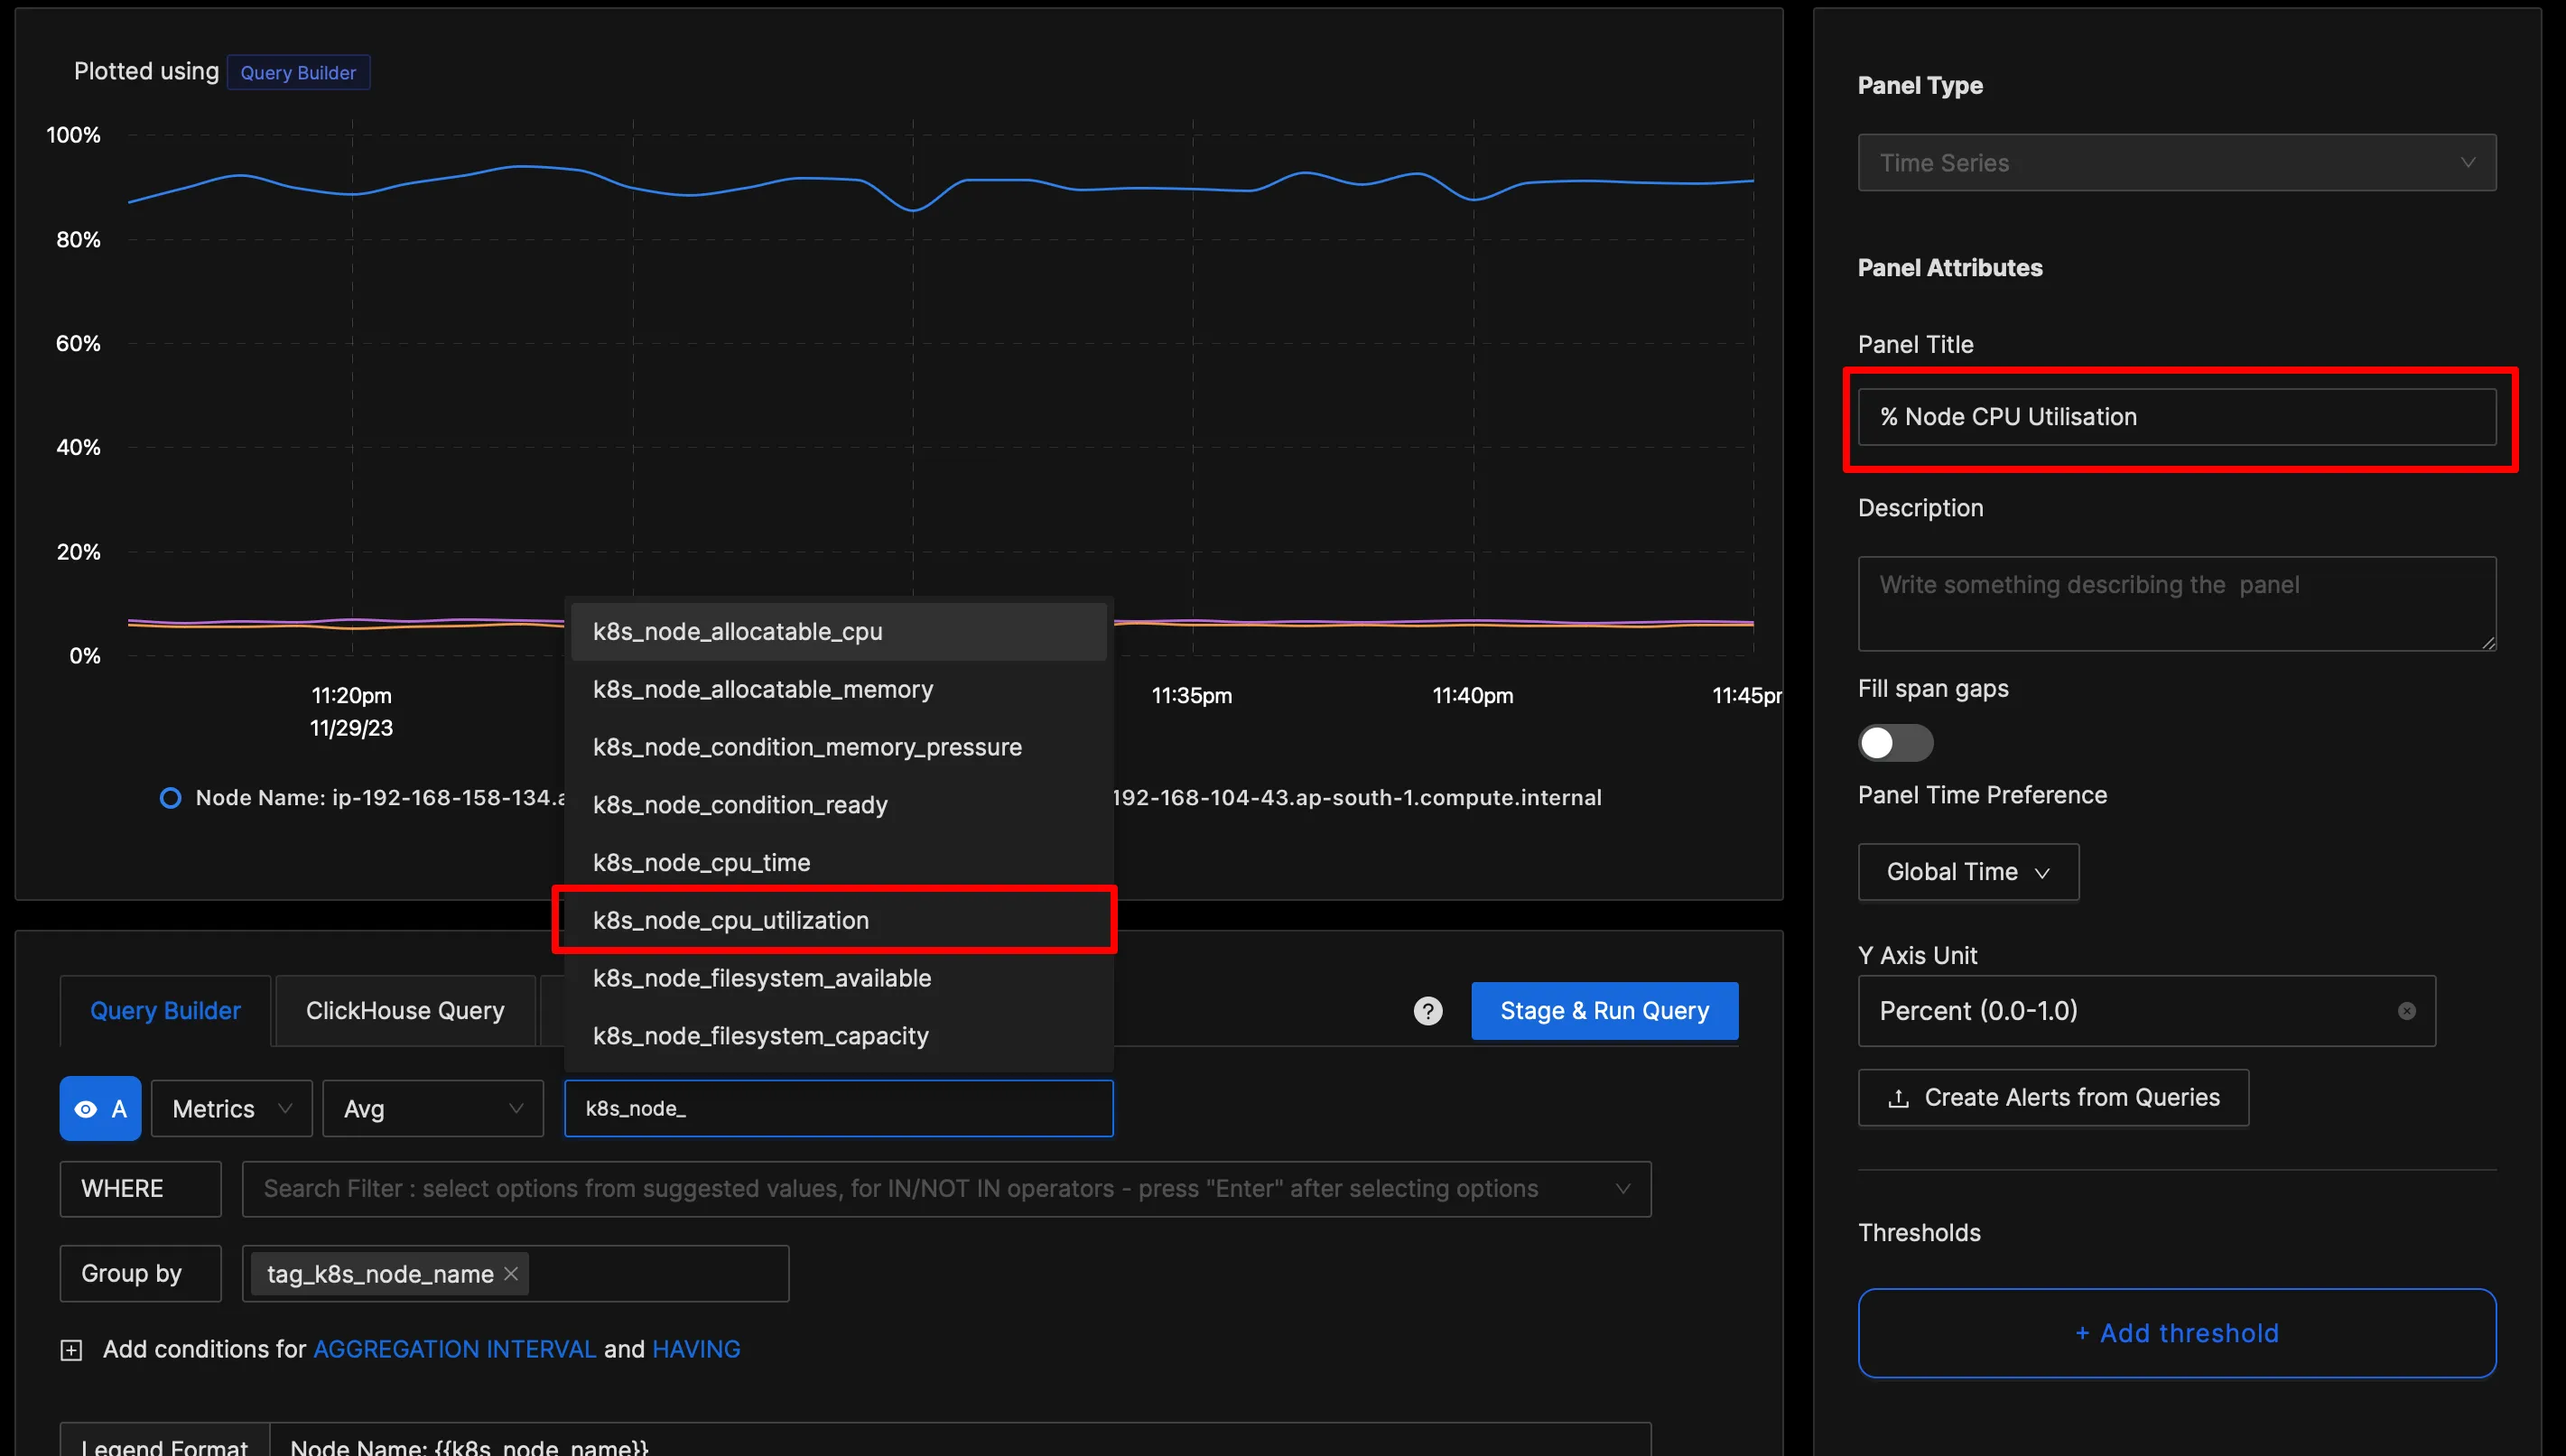Open the HAVING conditions link

pyautogui.click(x=696, y=1350)
